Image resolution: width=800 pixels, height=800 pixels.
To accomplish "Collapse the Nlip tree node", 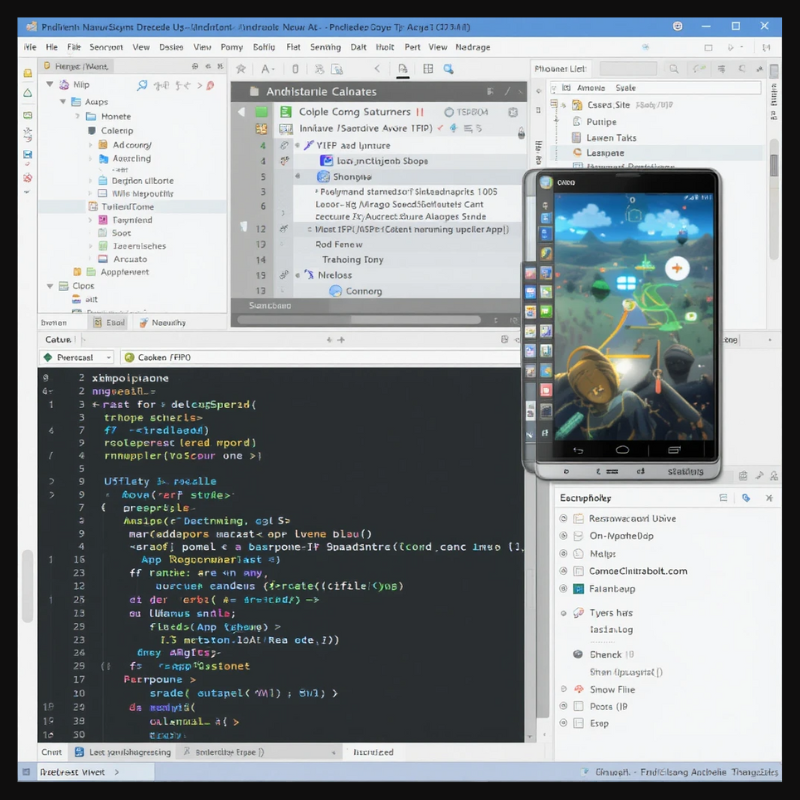I will point(51,84).
